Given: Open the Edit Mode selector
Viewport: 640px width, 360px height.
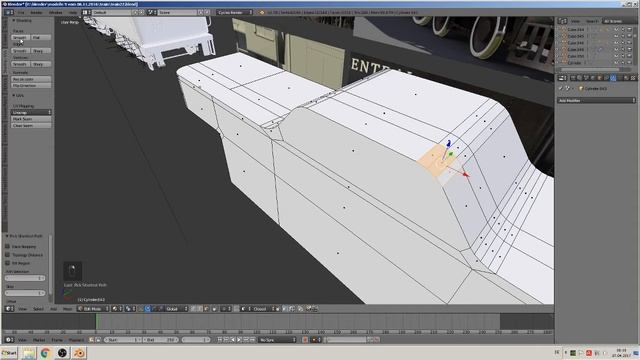Looking at the screenshot, I should pos(93,309).
